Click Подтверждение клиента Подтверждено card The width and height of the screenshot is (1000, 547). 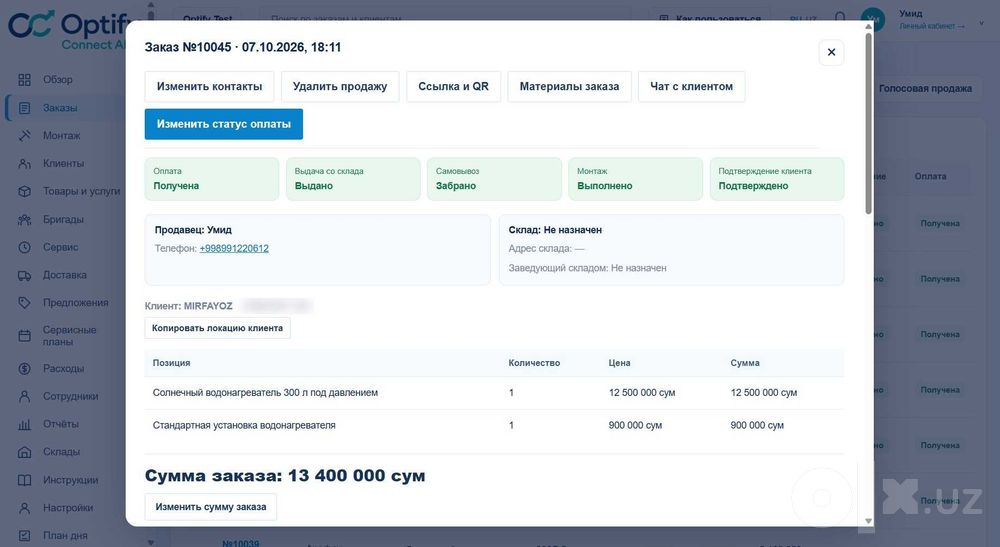pyautogui.click(x=777, y=179)
